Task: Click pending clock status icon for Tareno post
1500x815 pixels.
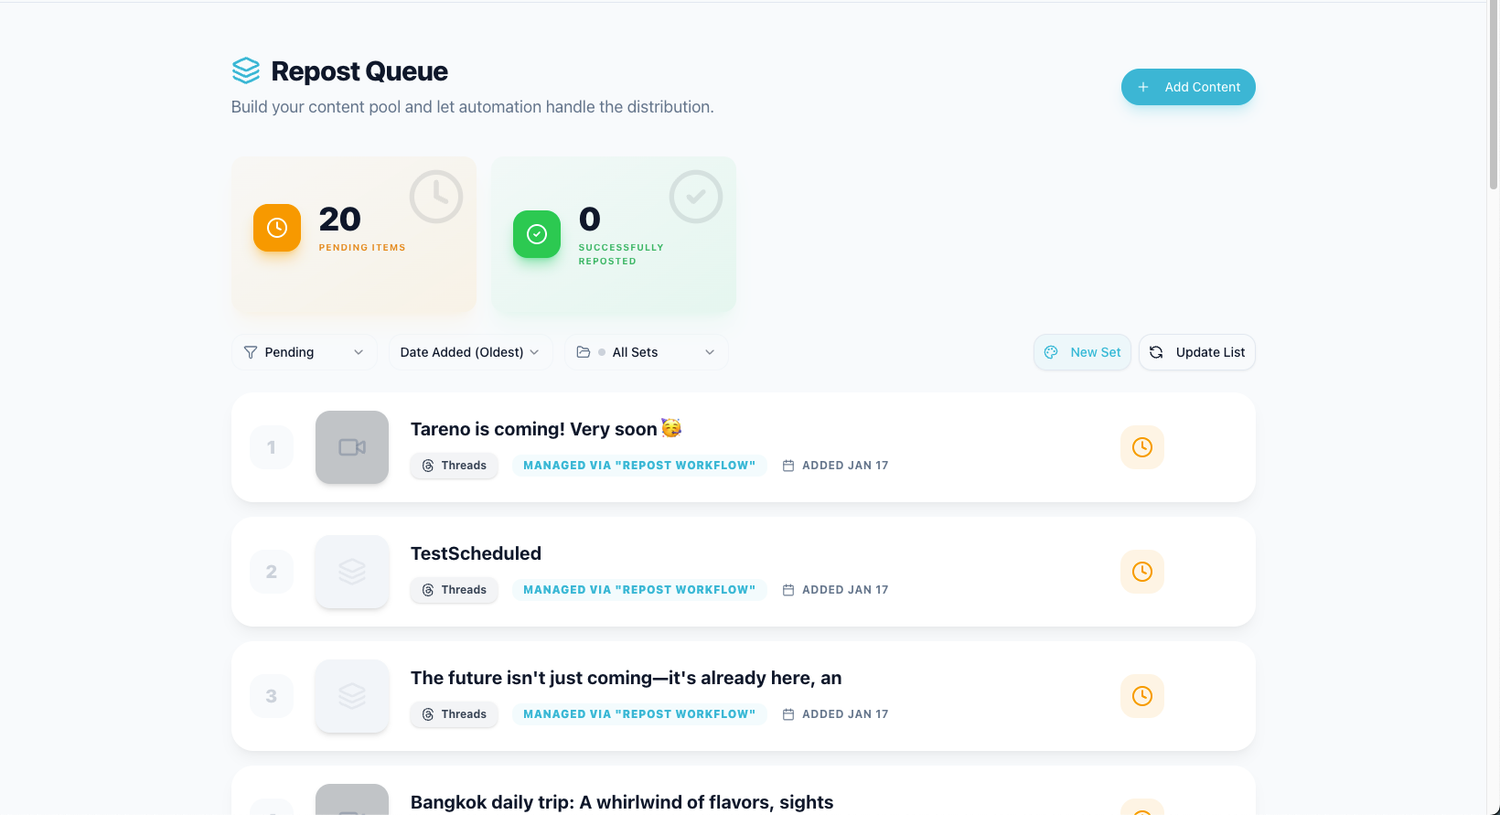Action: pos(1142,447)
